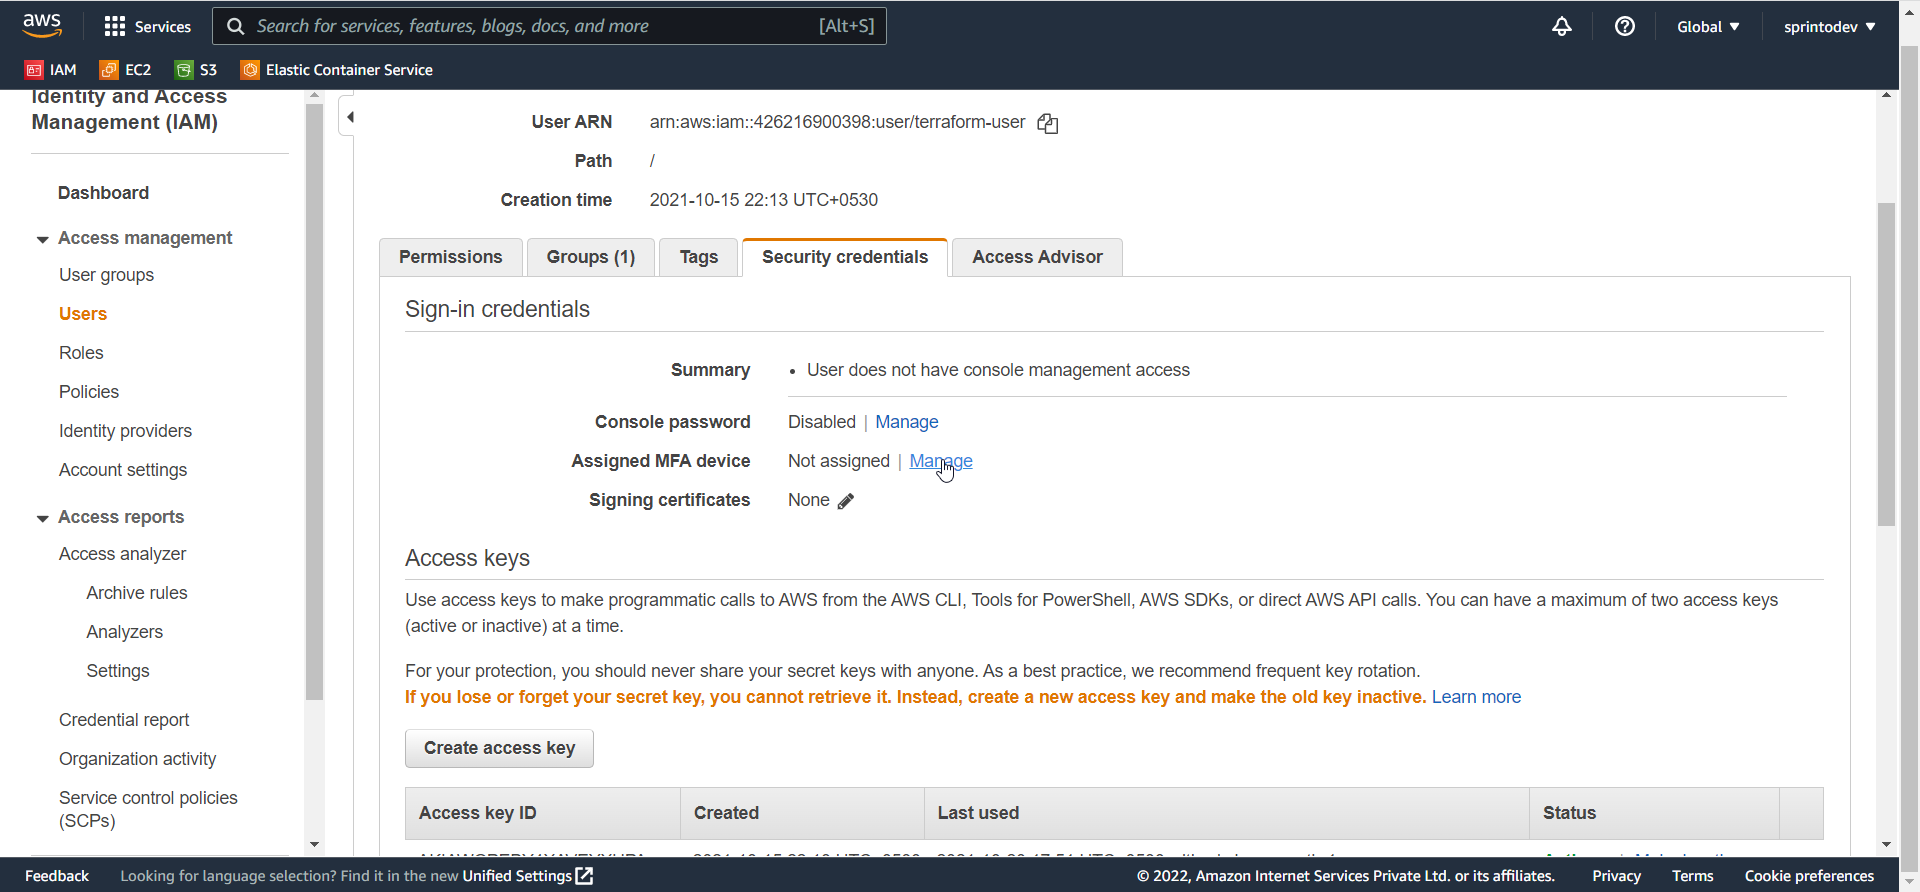Sort by the Last used column header

point(1227,813)
